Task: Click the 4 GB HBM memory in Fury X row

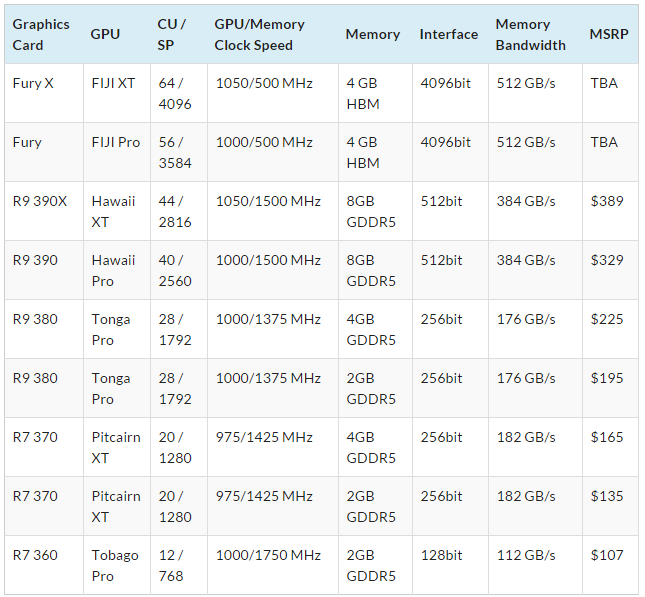Action: coord(376,93)
